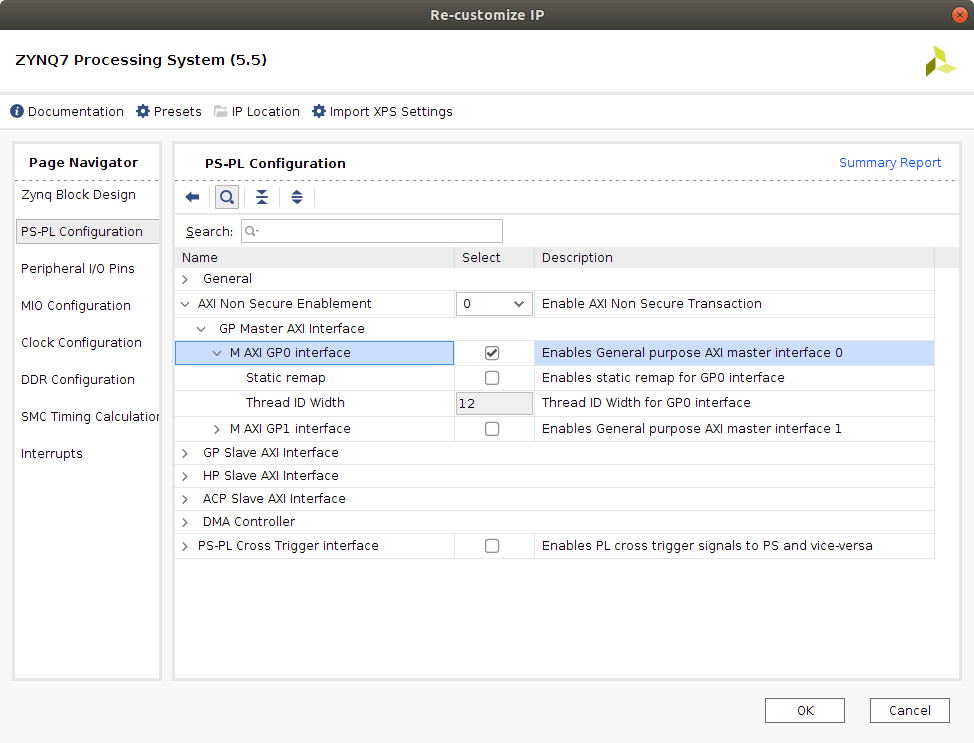The height and width of the screenshot is (743, 974).
Task: Click the Xilinx logo icon
Action: click(x=940, y=62)
